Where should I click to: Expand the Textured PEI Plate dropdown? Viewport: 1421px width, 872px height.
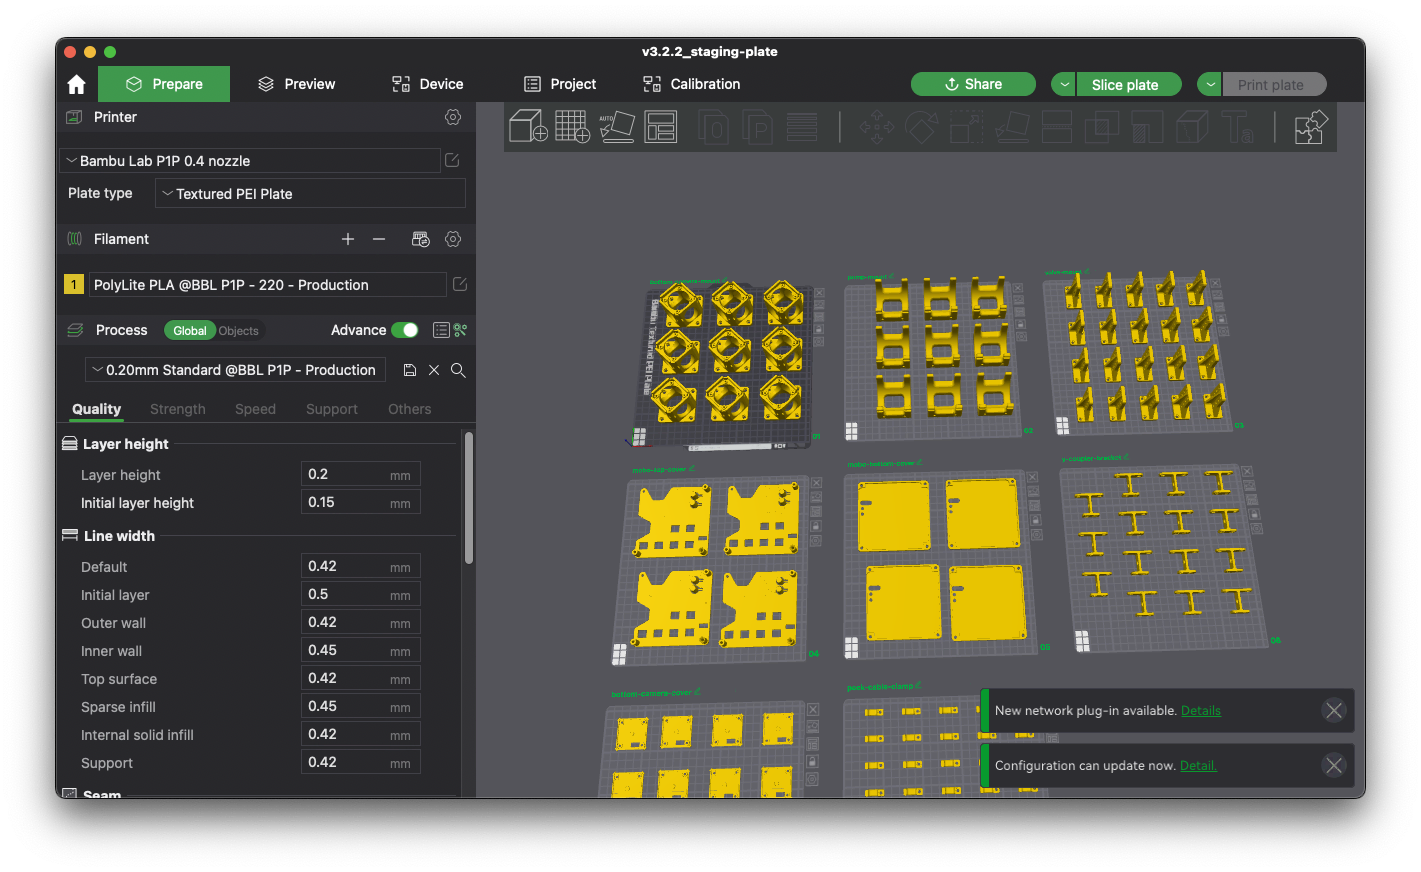310,194
